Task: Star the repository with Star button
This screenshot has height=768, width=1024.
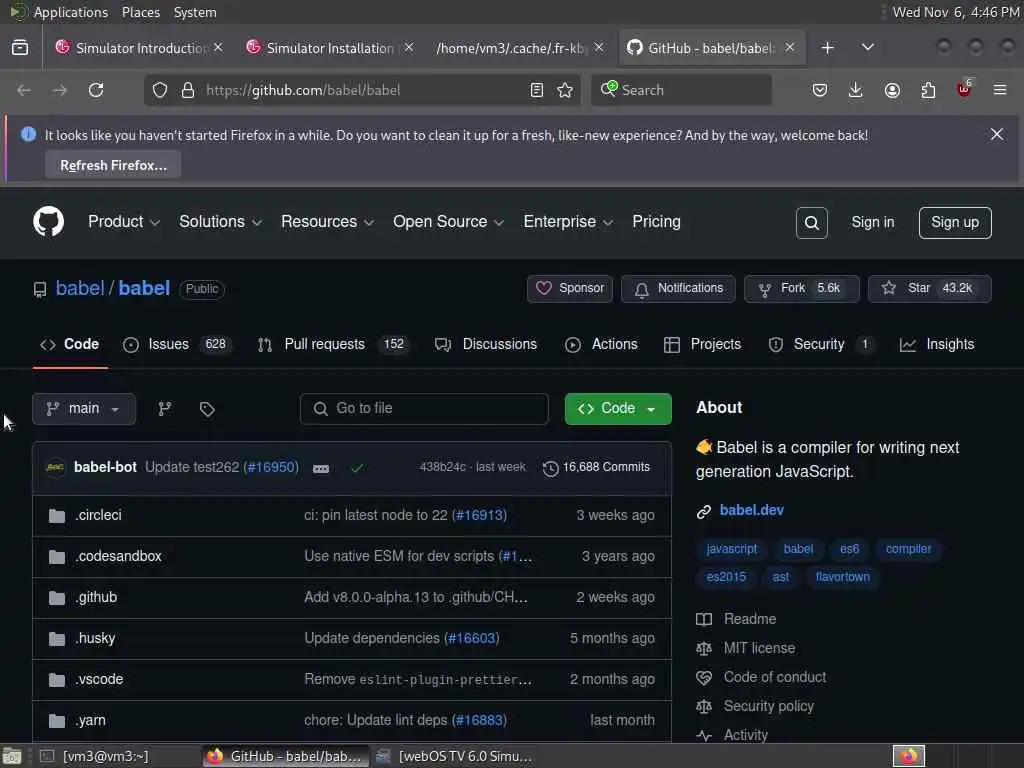Action: tap(929, 289)
